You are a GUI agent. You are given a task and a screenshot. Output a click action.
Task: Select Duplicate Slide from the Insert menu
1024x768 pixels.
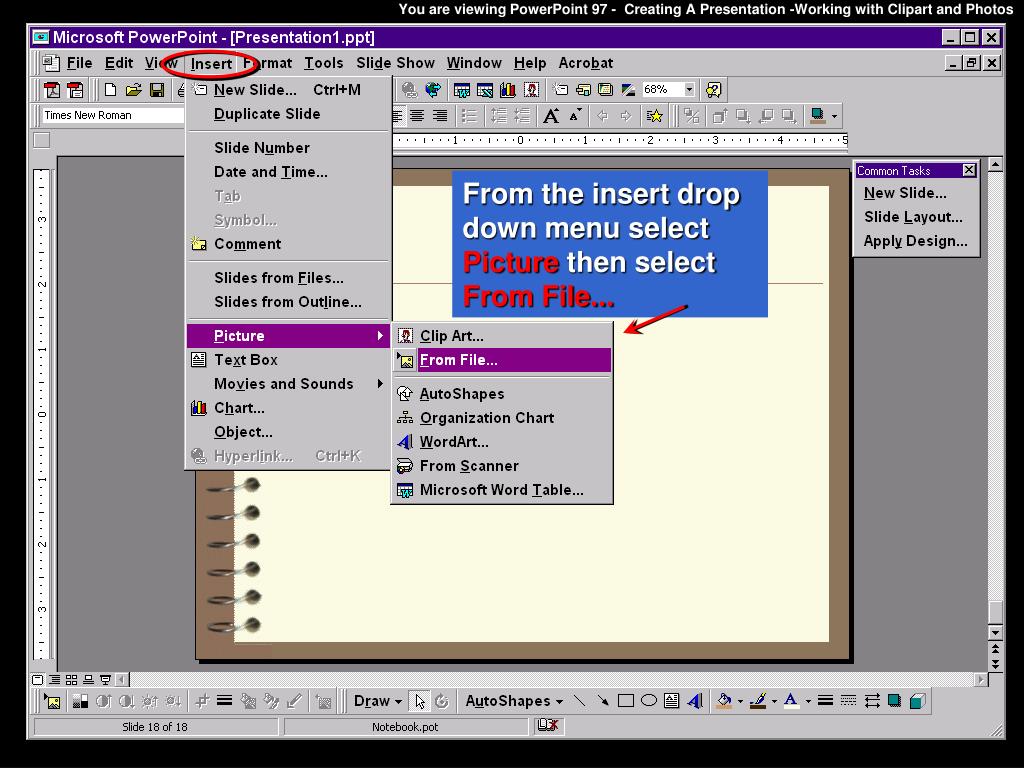coord(289,114)
